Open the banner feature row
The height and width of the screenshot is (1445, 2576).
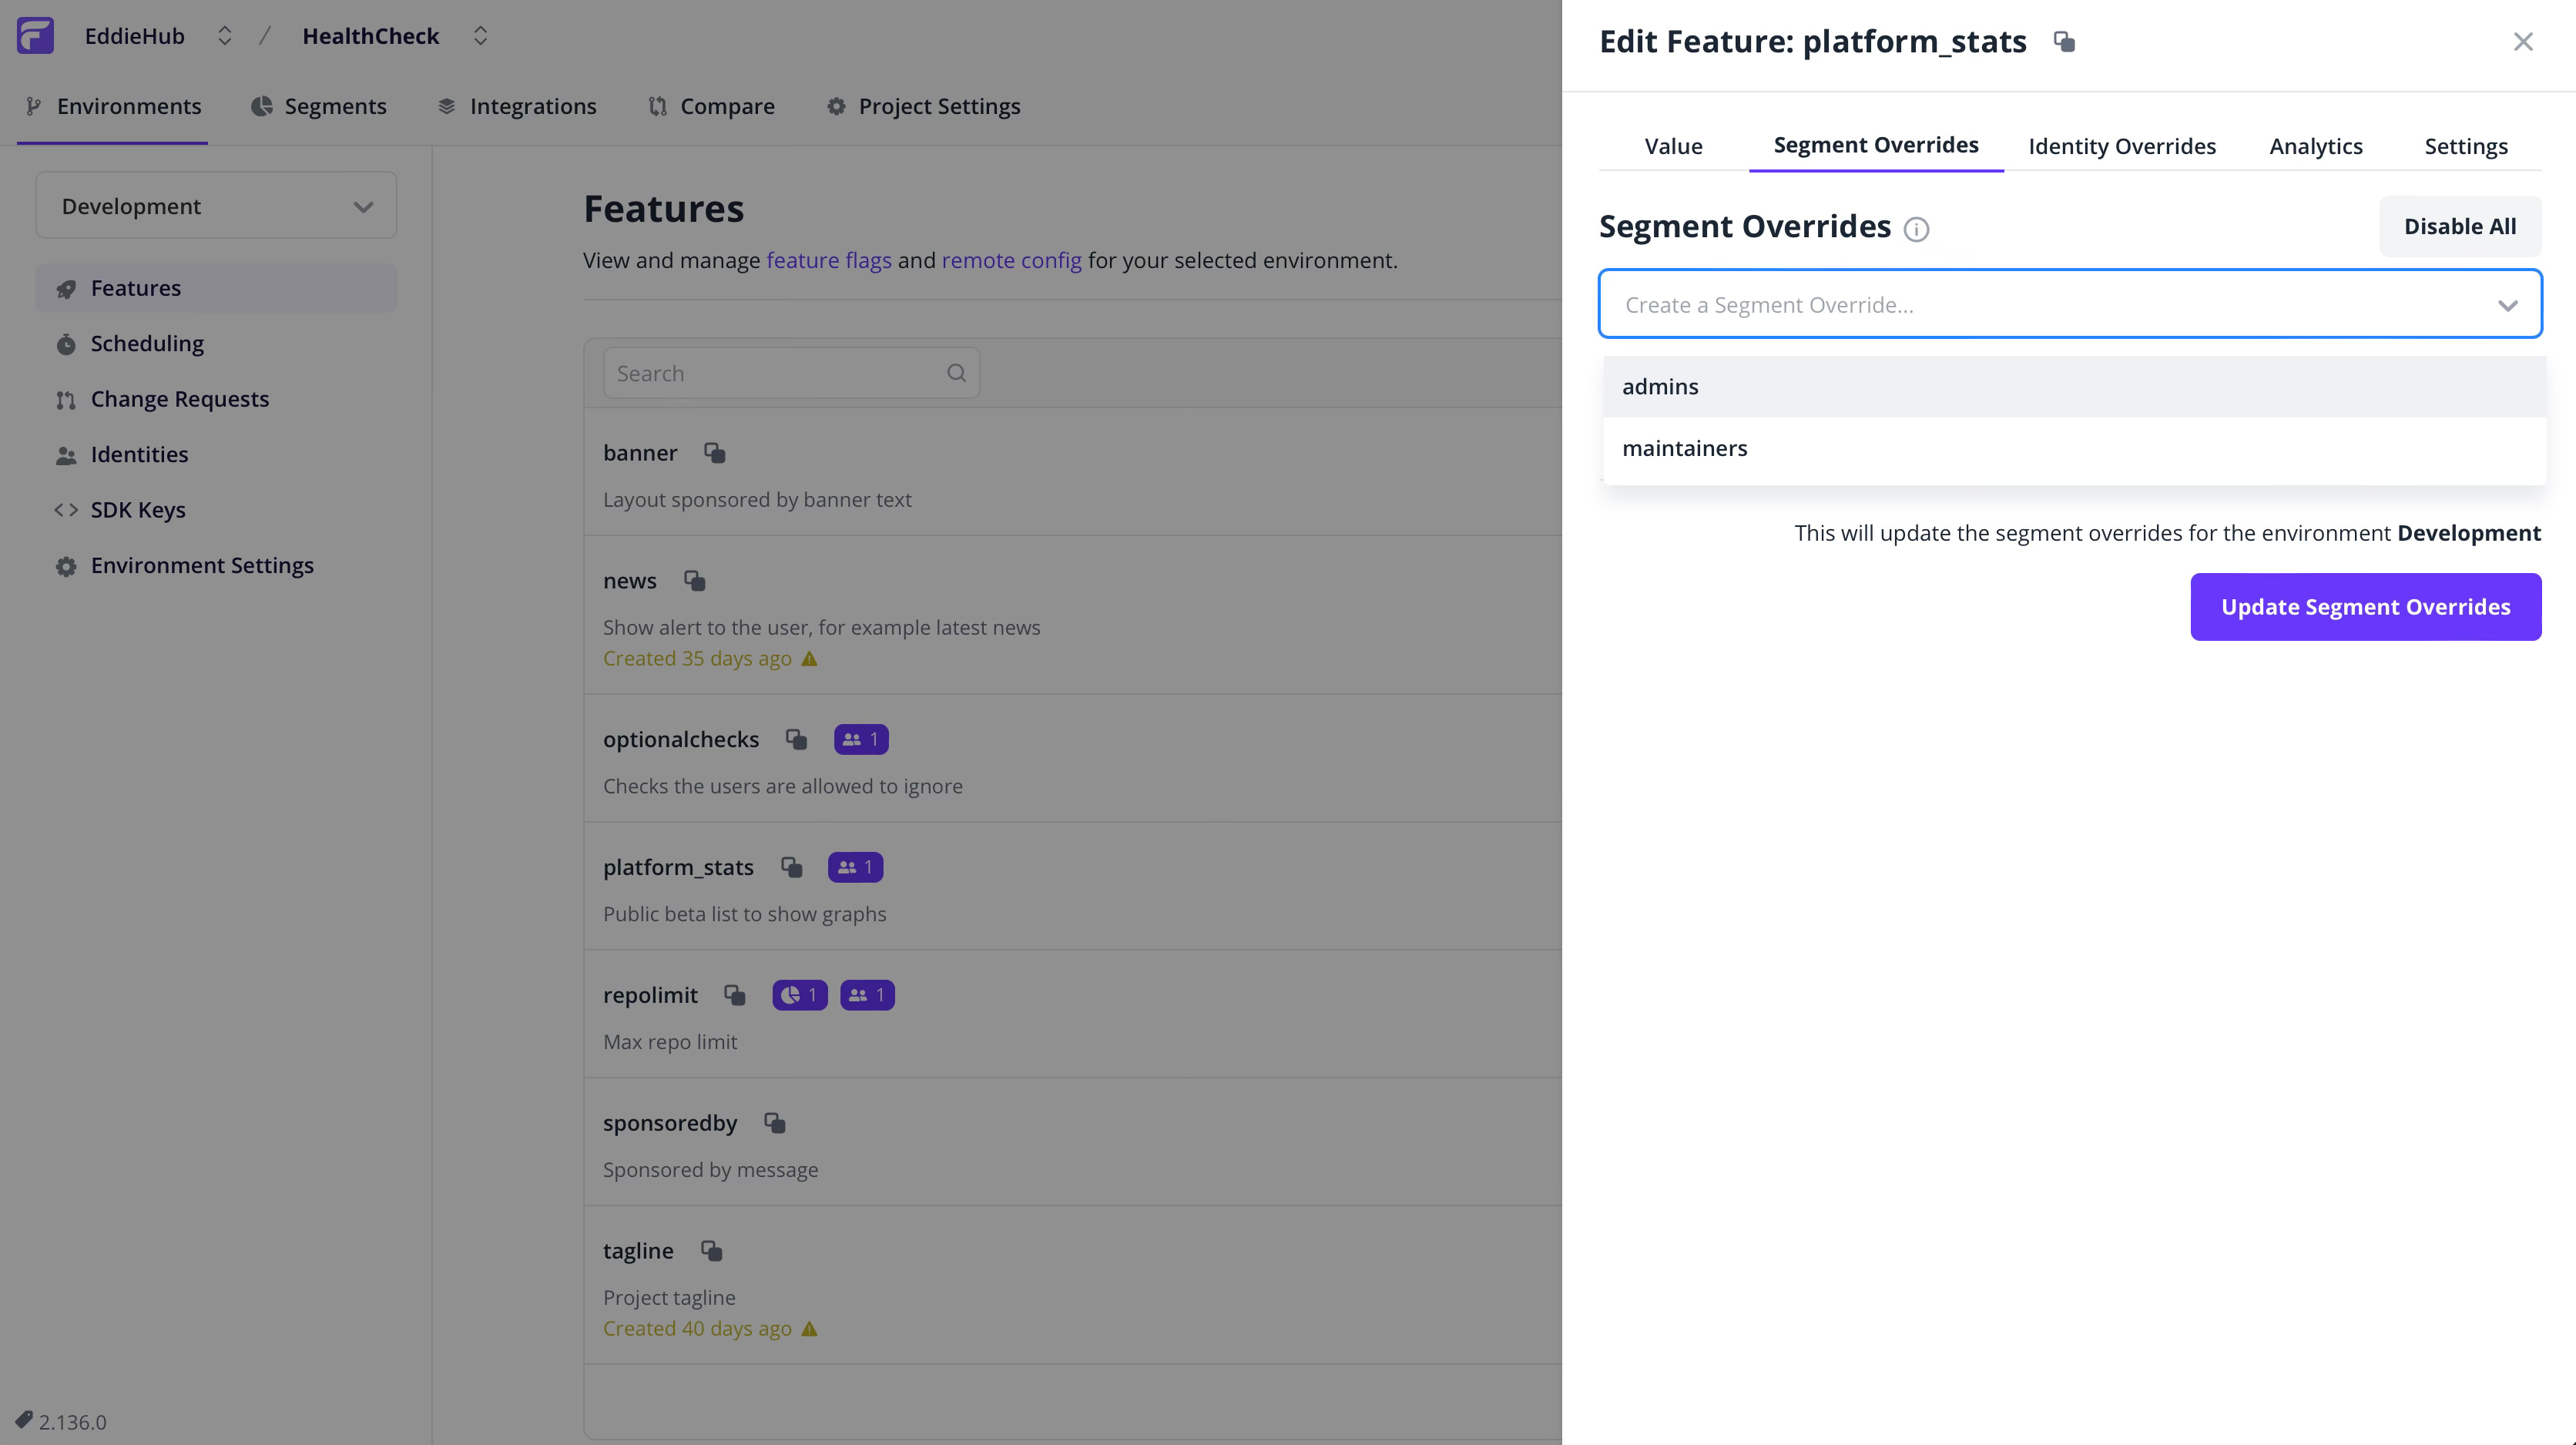click(x=1073, y=471)
